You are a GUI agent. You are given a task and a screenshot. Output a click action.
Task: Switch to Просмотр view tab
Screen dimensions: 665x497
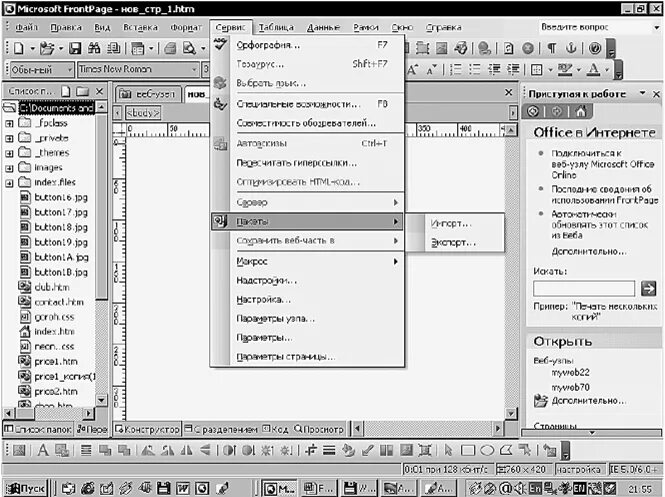click(x=319, y=429)
